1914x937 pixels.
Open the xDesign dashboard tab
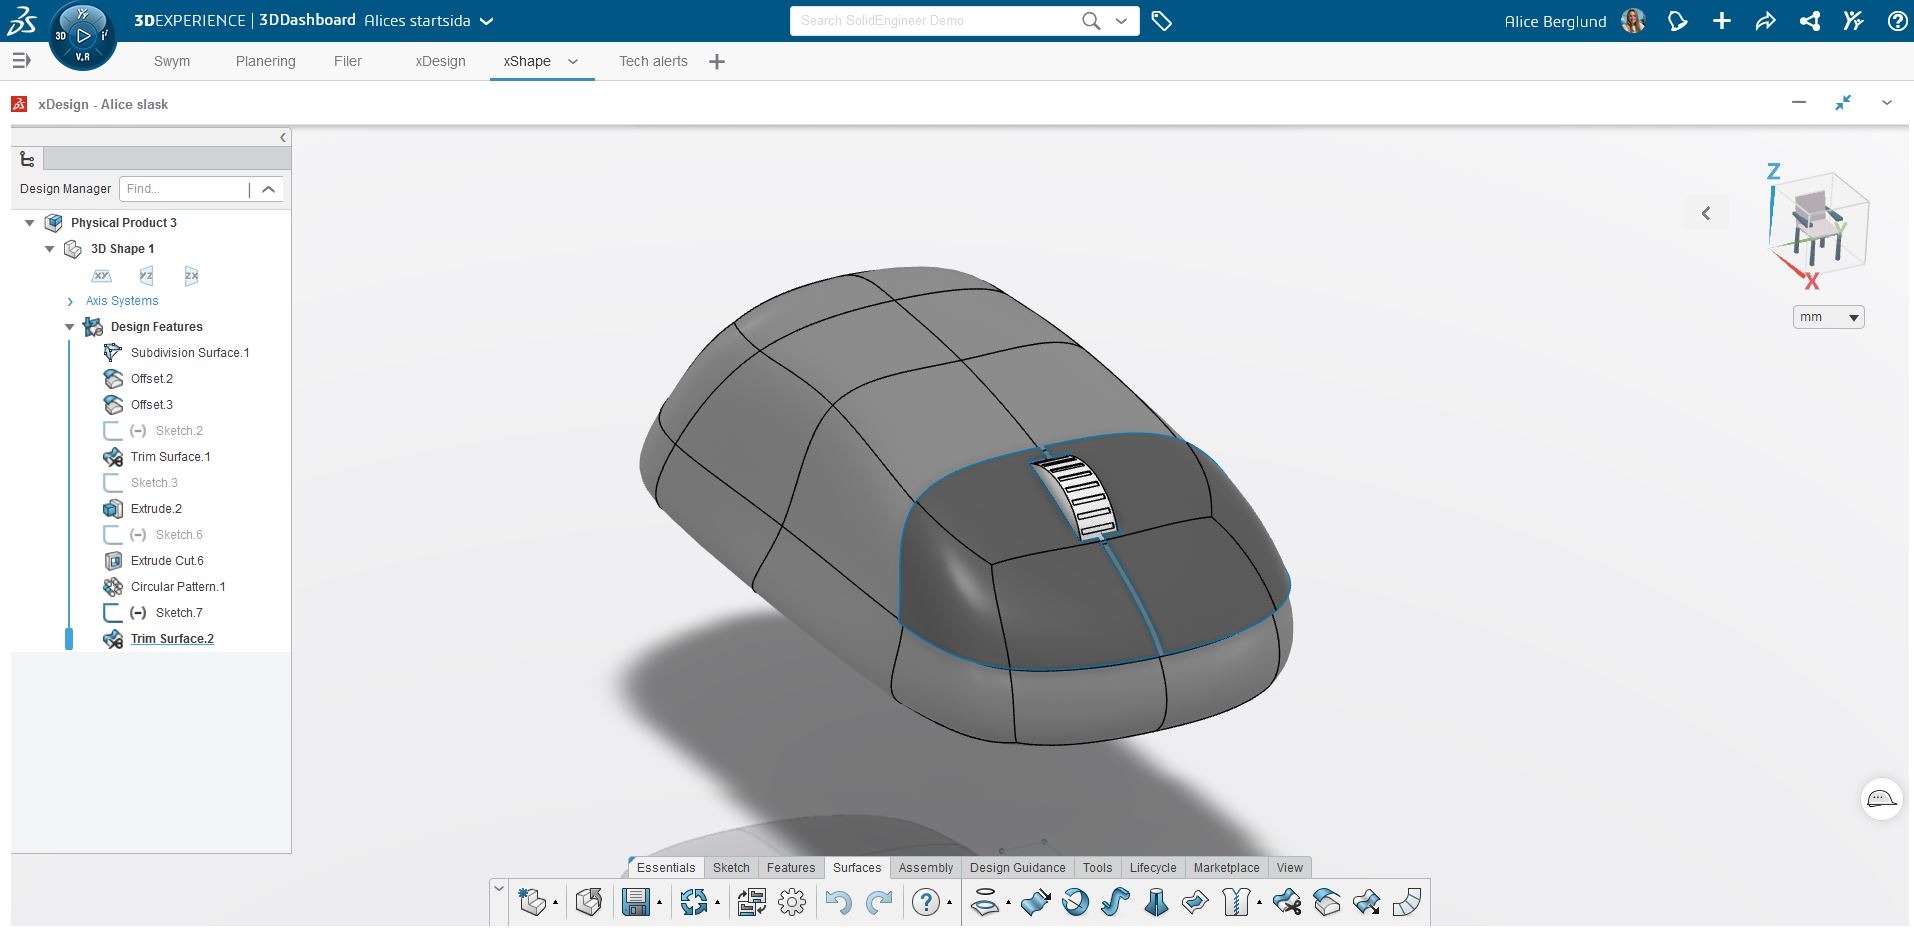pyautogui.click(x=440, y=61)
